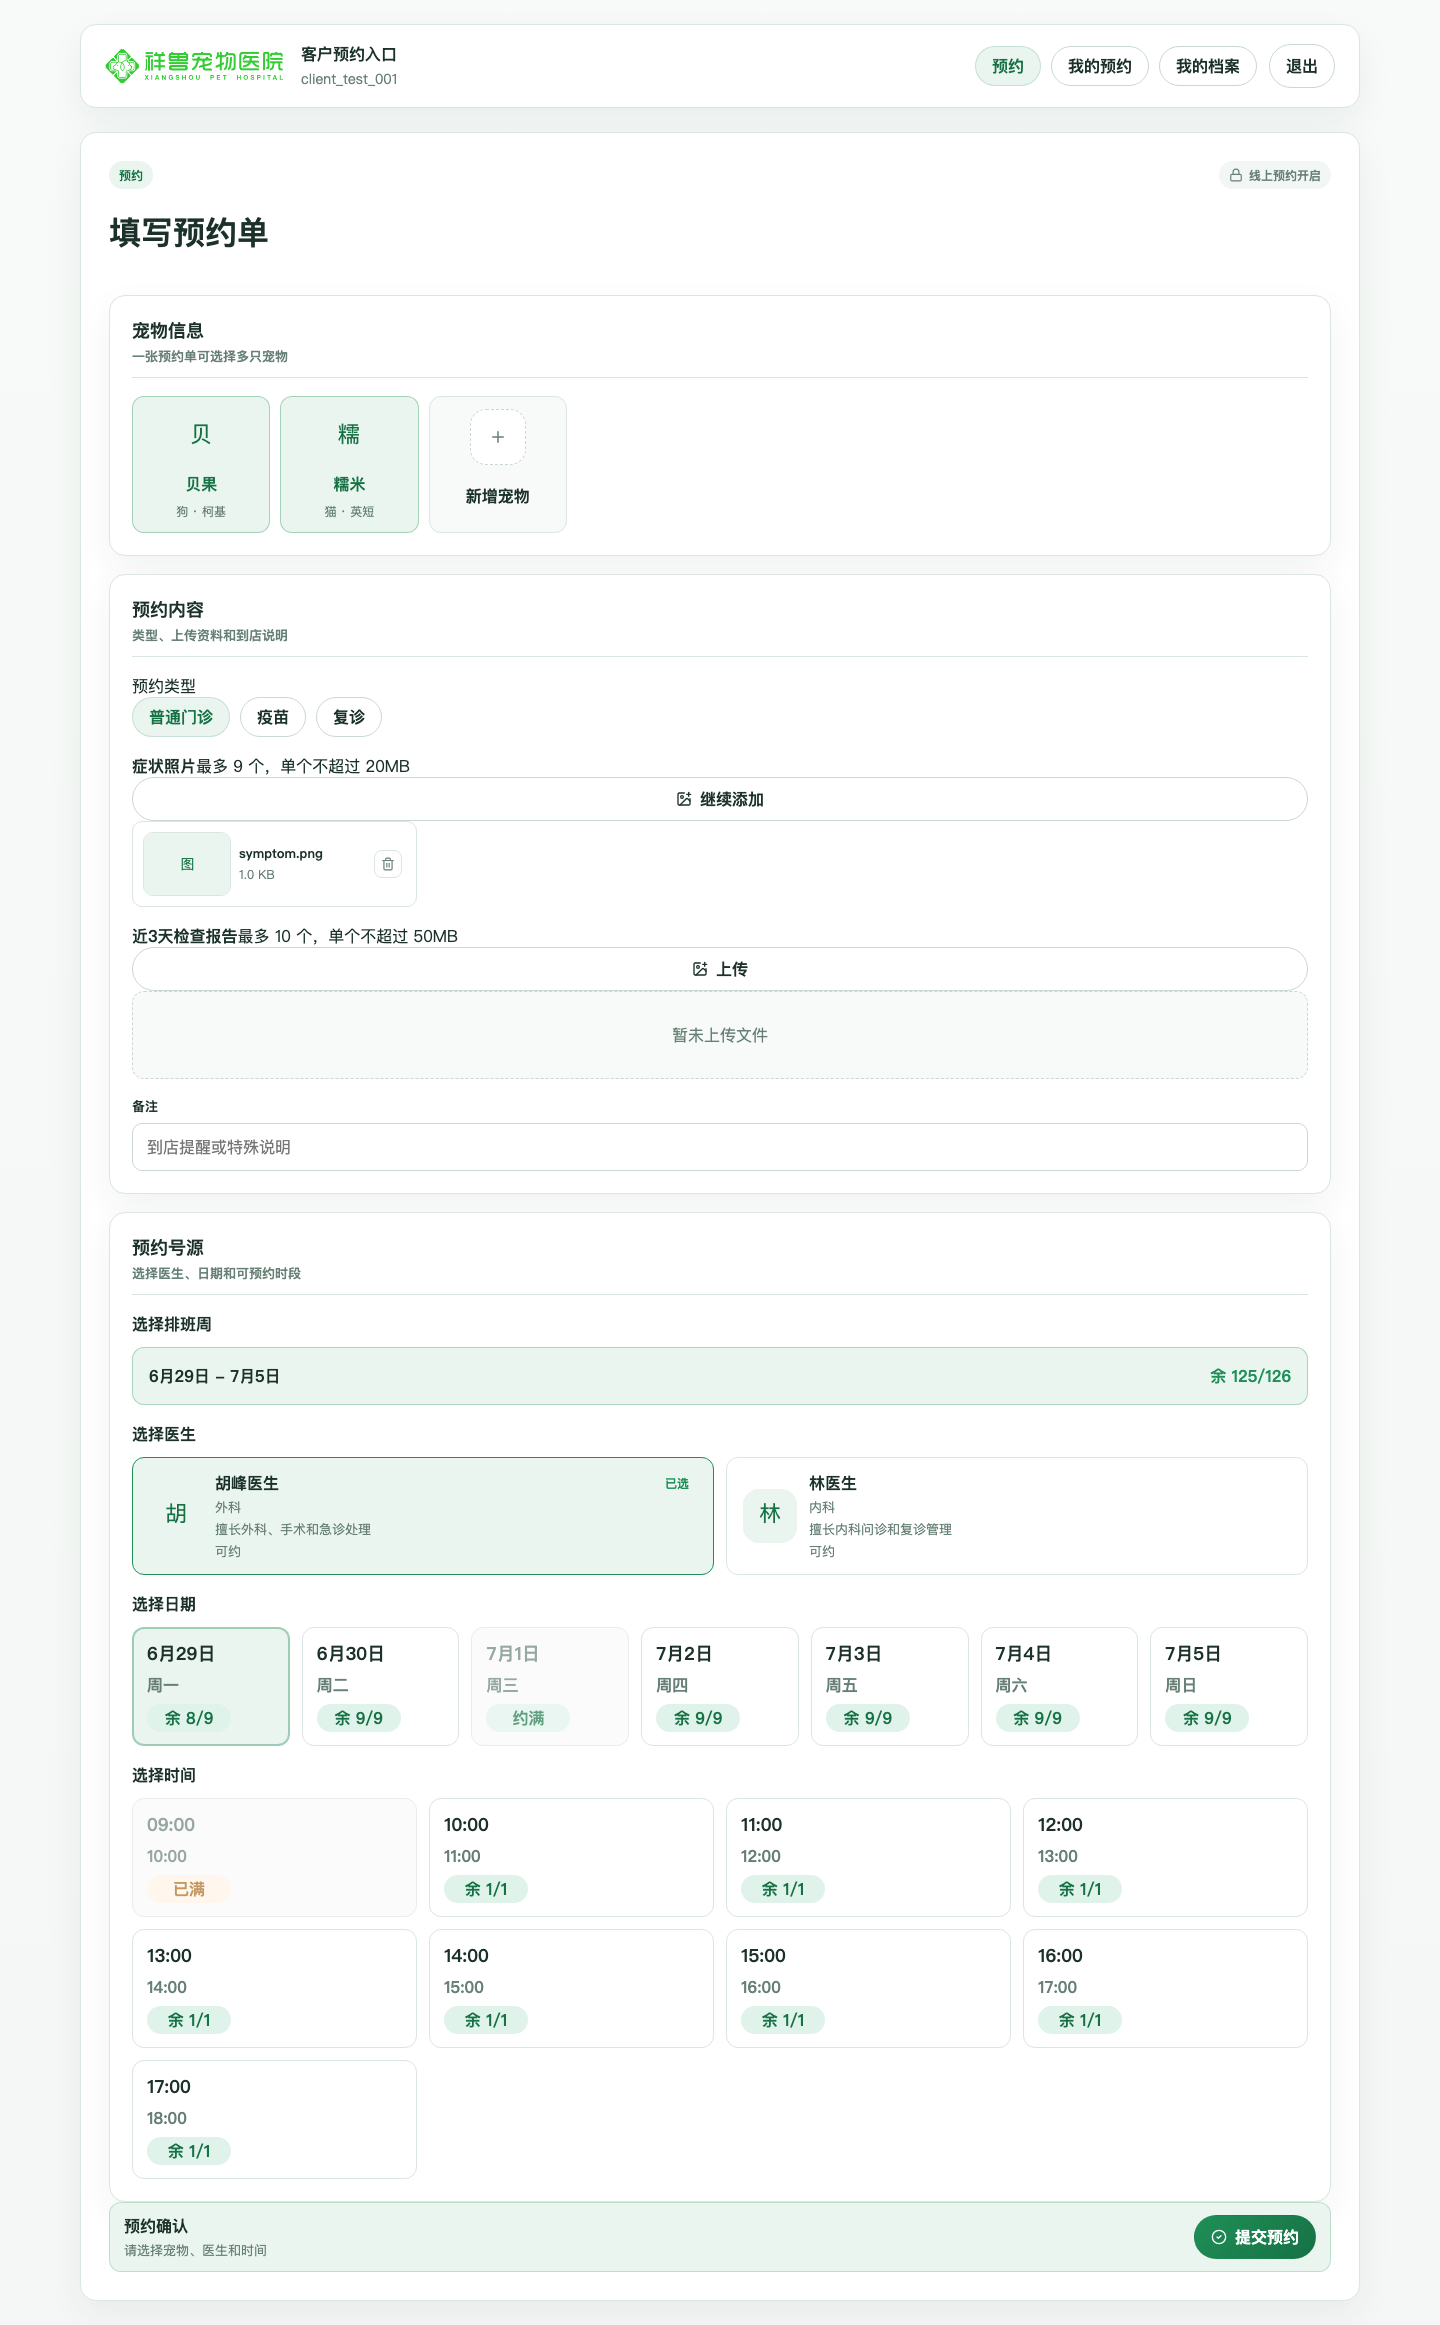Screen dimensions: 1440x2325
Task: Open 我的预约 tab
Action: pos(1100,66)
